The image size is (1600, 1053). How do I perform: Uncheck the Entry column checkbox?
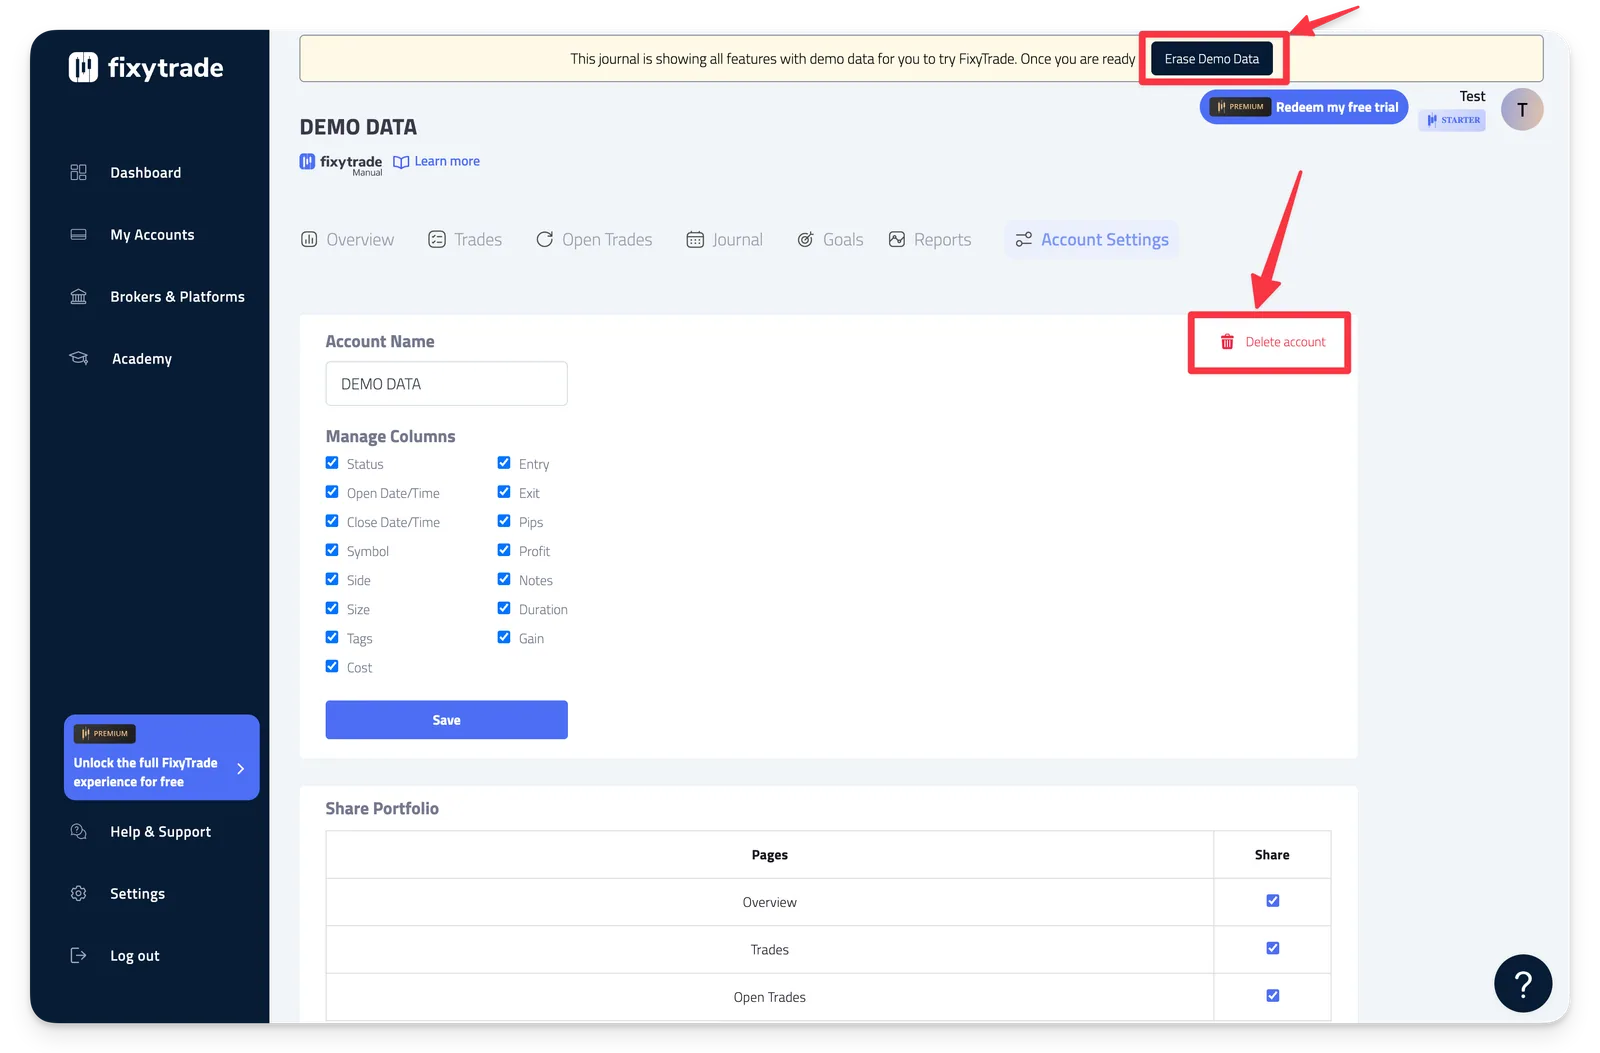(504, 463)
